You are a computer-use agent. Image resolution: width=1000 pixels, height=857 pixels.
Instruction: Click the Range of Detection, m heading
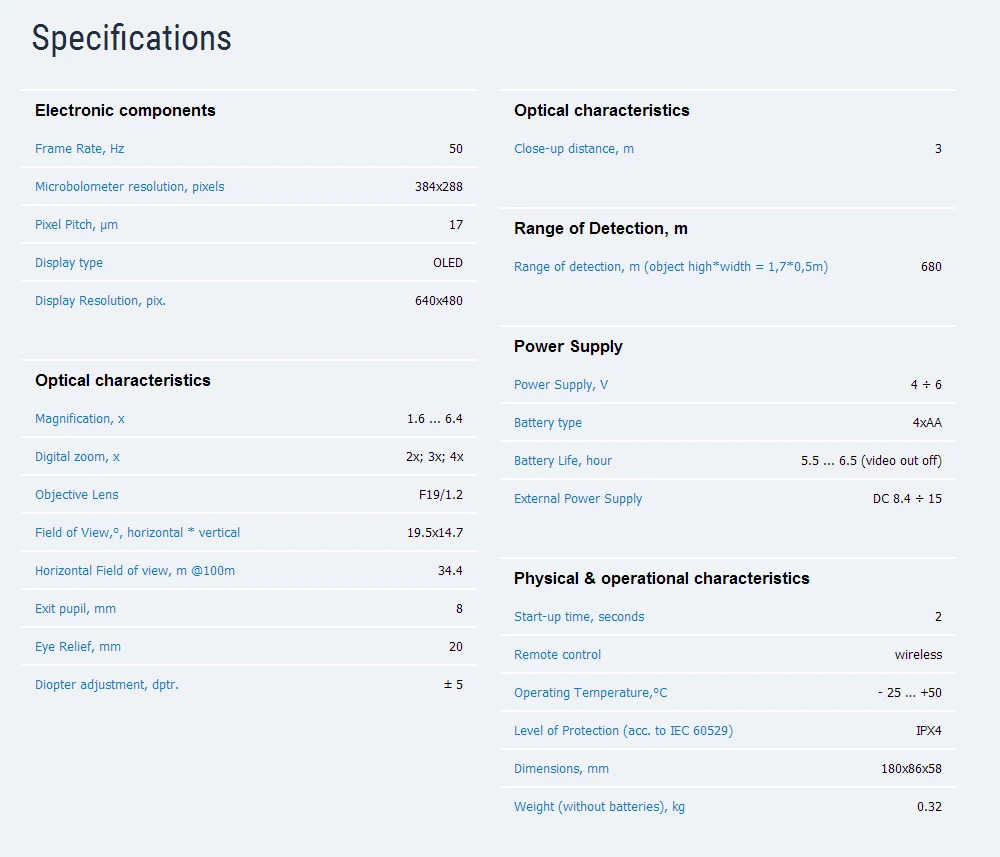(x=601, y=228)
